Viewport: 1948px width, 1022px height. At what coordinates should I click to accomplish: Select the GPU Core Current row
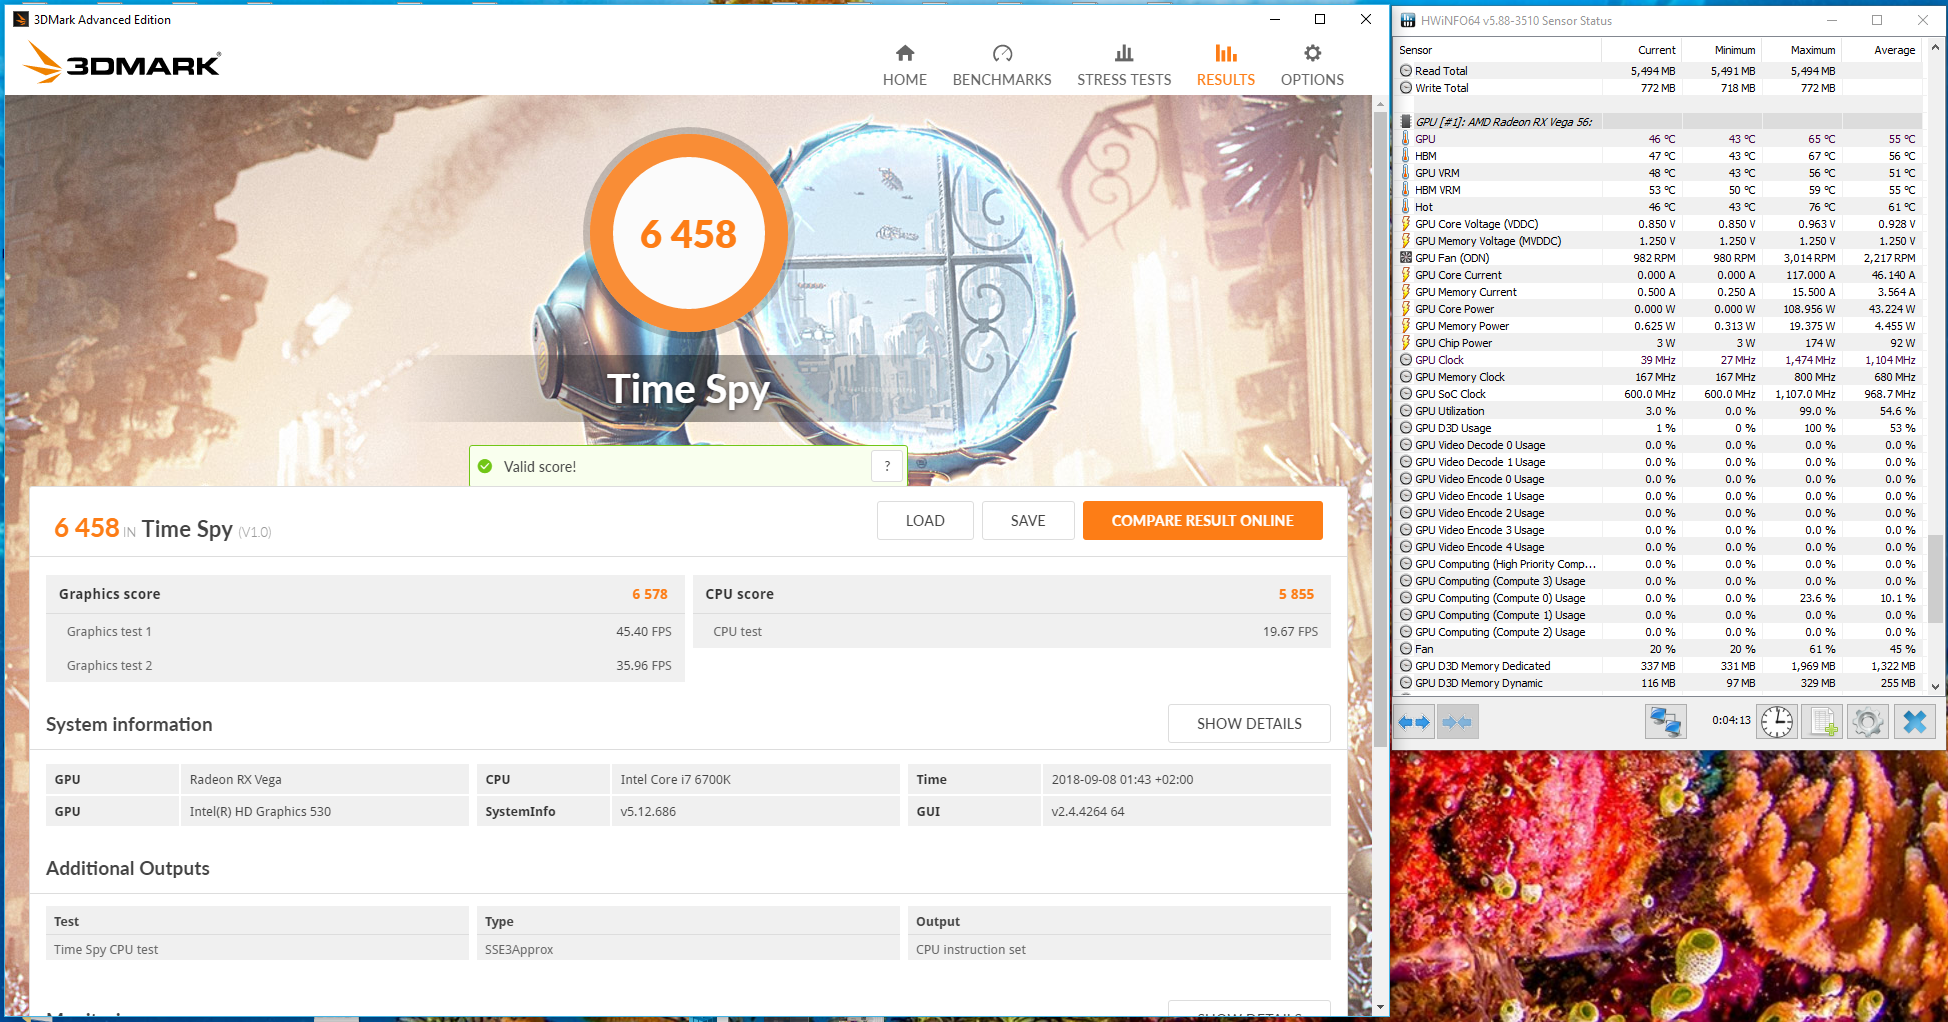coord(1658,275)
